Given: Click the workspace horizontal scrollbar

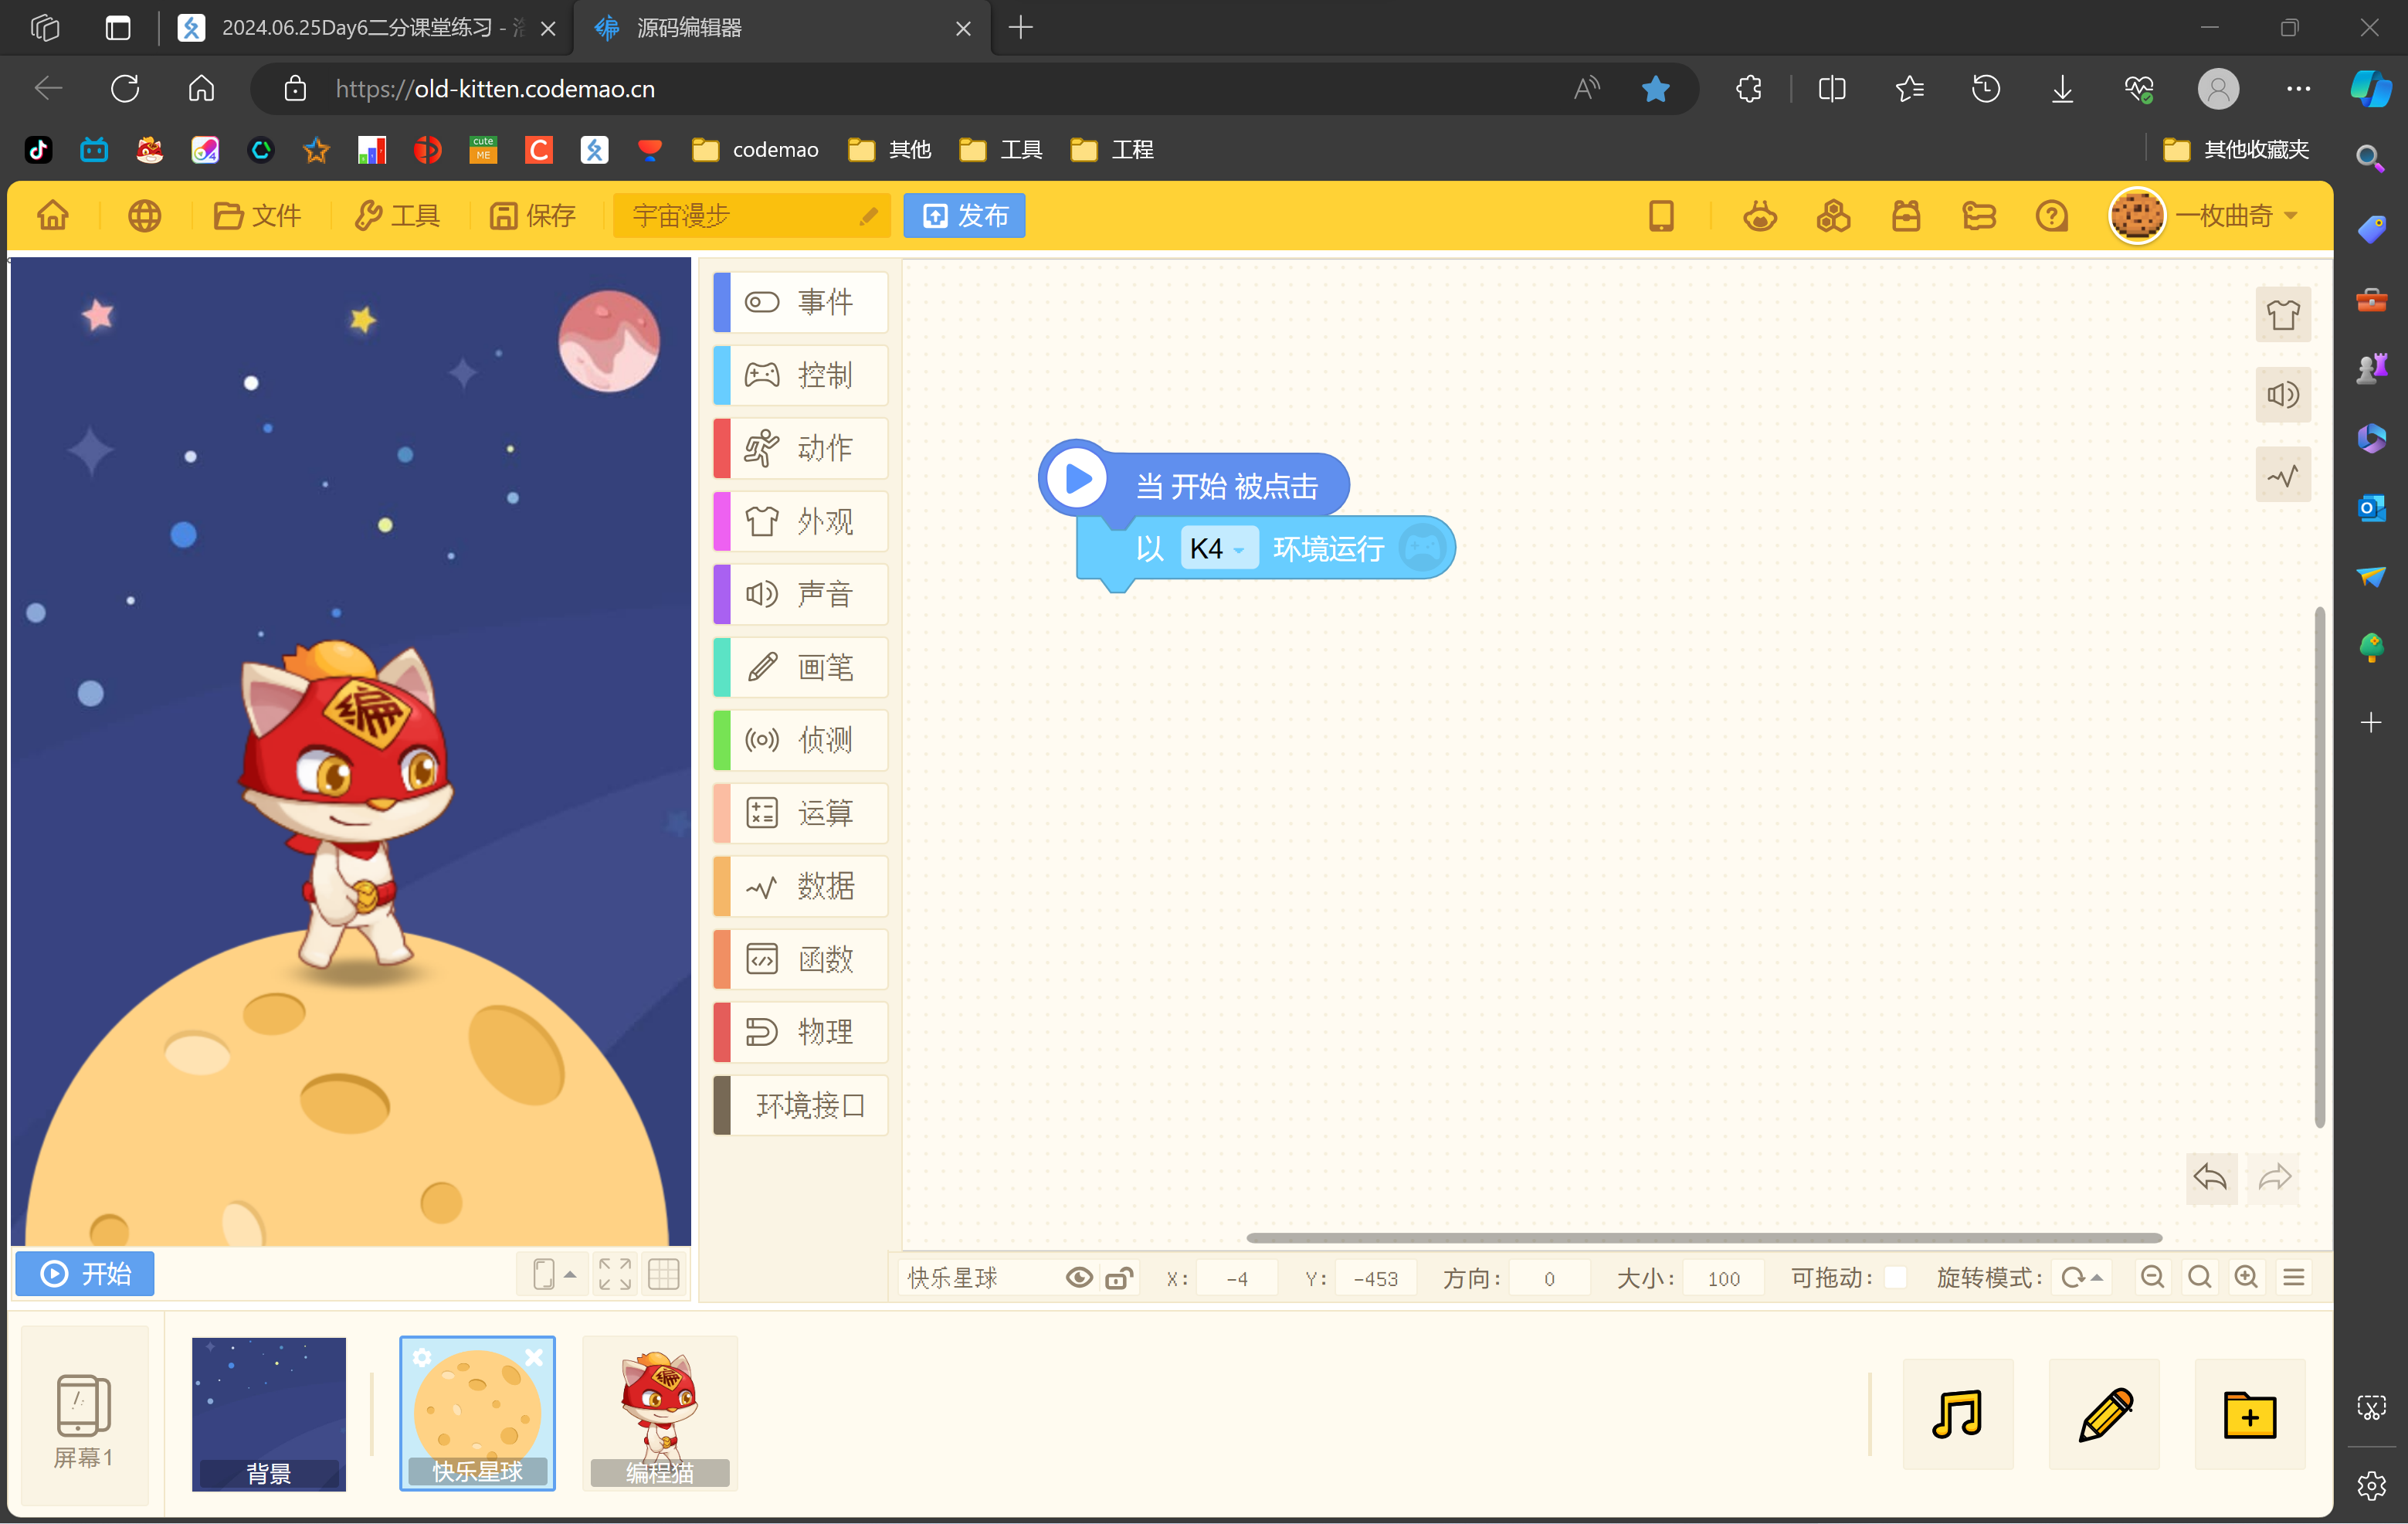Looking at the screenshot, I should click(x=1704, y=1237).
